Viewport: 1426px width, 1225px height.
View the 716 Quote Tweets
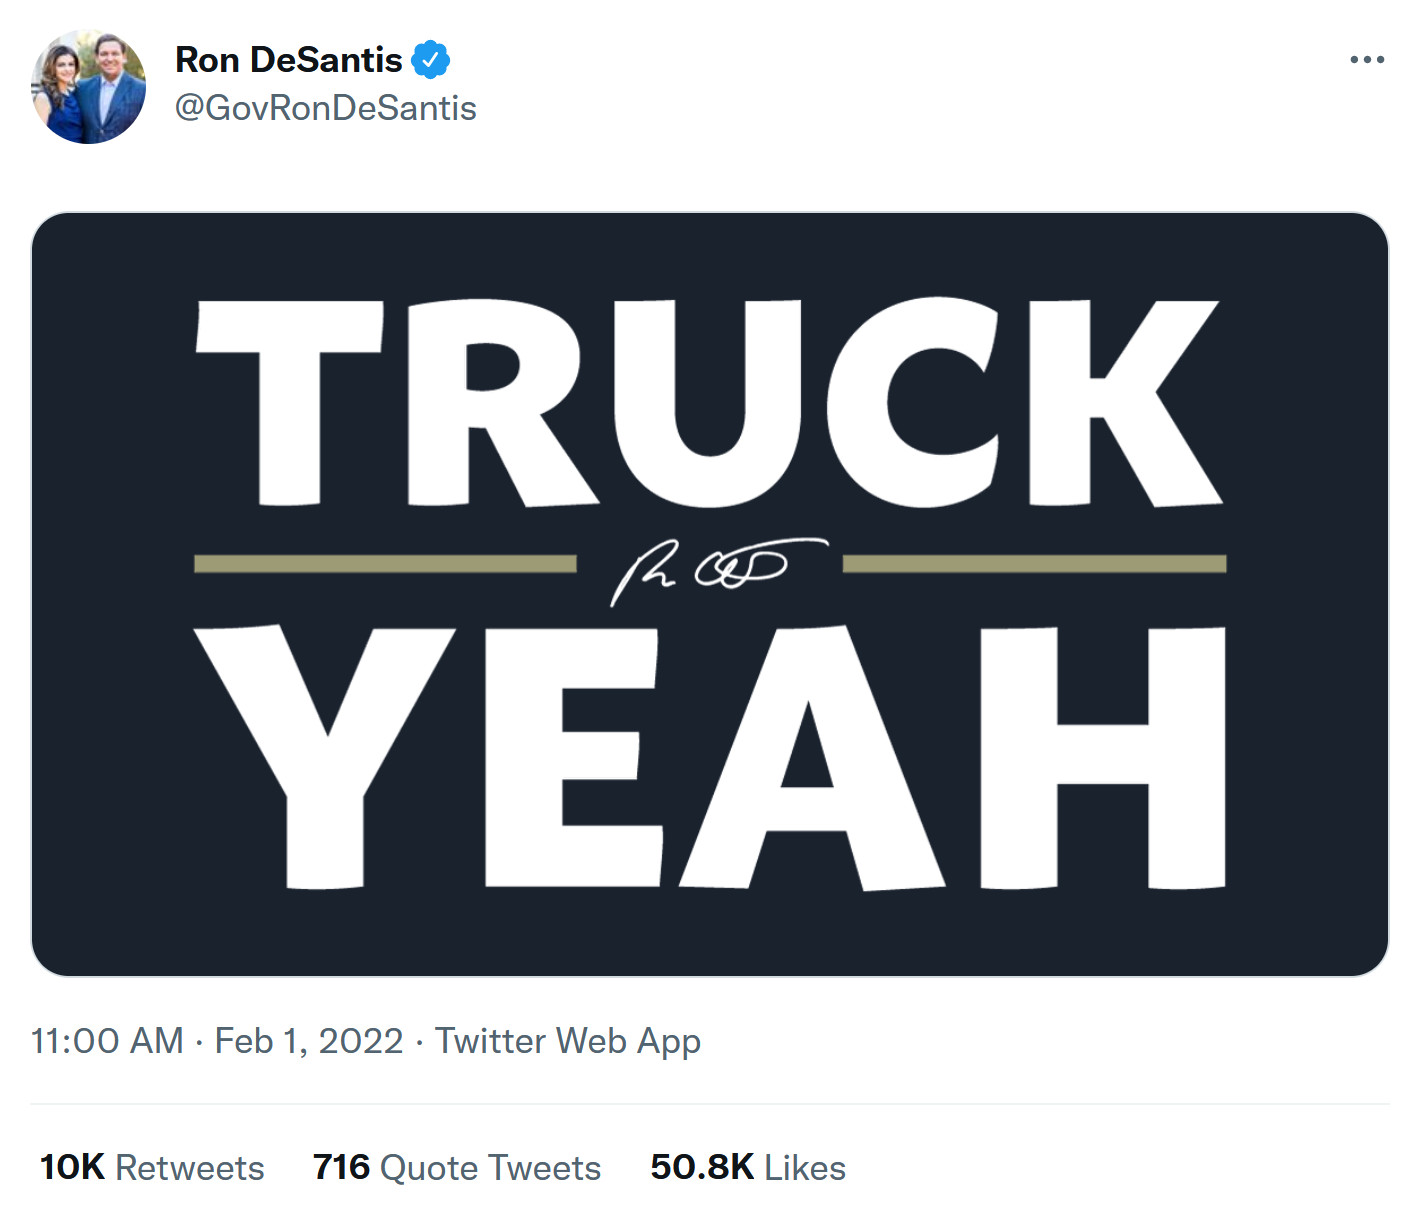pos(456,1167)
